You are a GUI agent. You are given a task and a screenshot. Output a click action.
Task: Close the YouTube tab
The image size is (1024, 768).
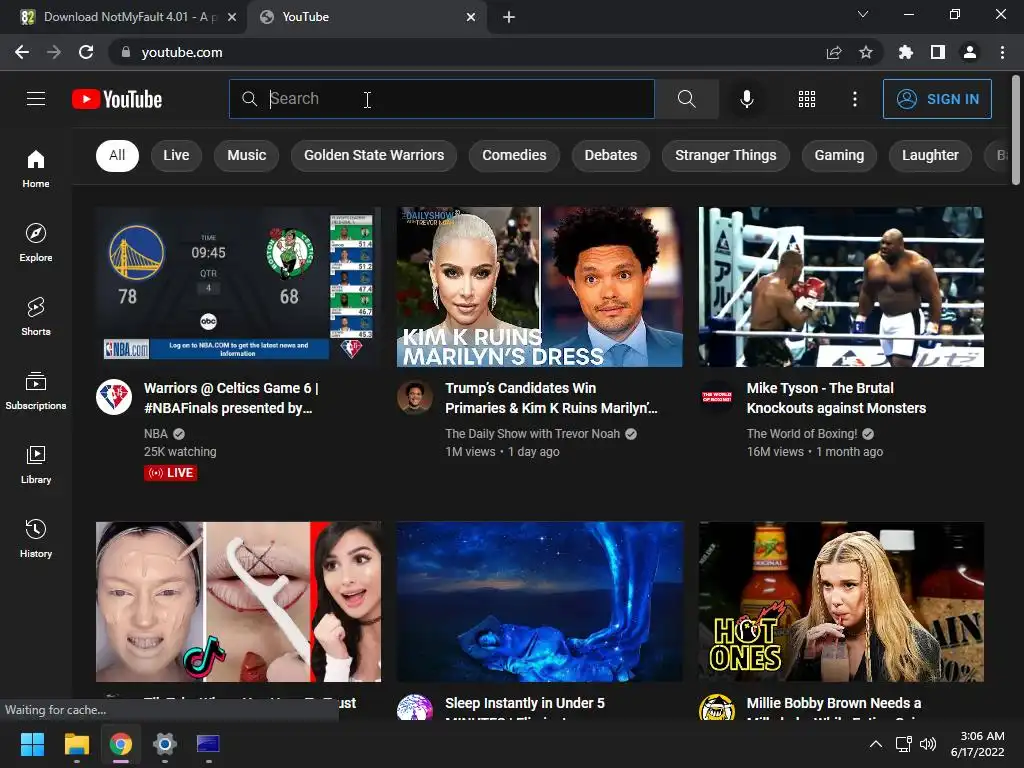coord(471,17)
